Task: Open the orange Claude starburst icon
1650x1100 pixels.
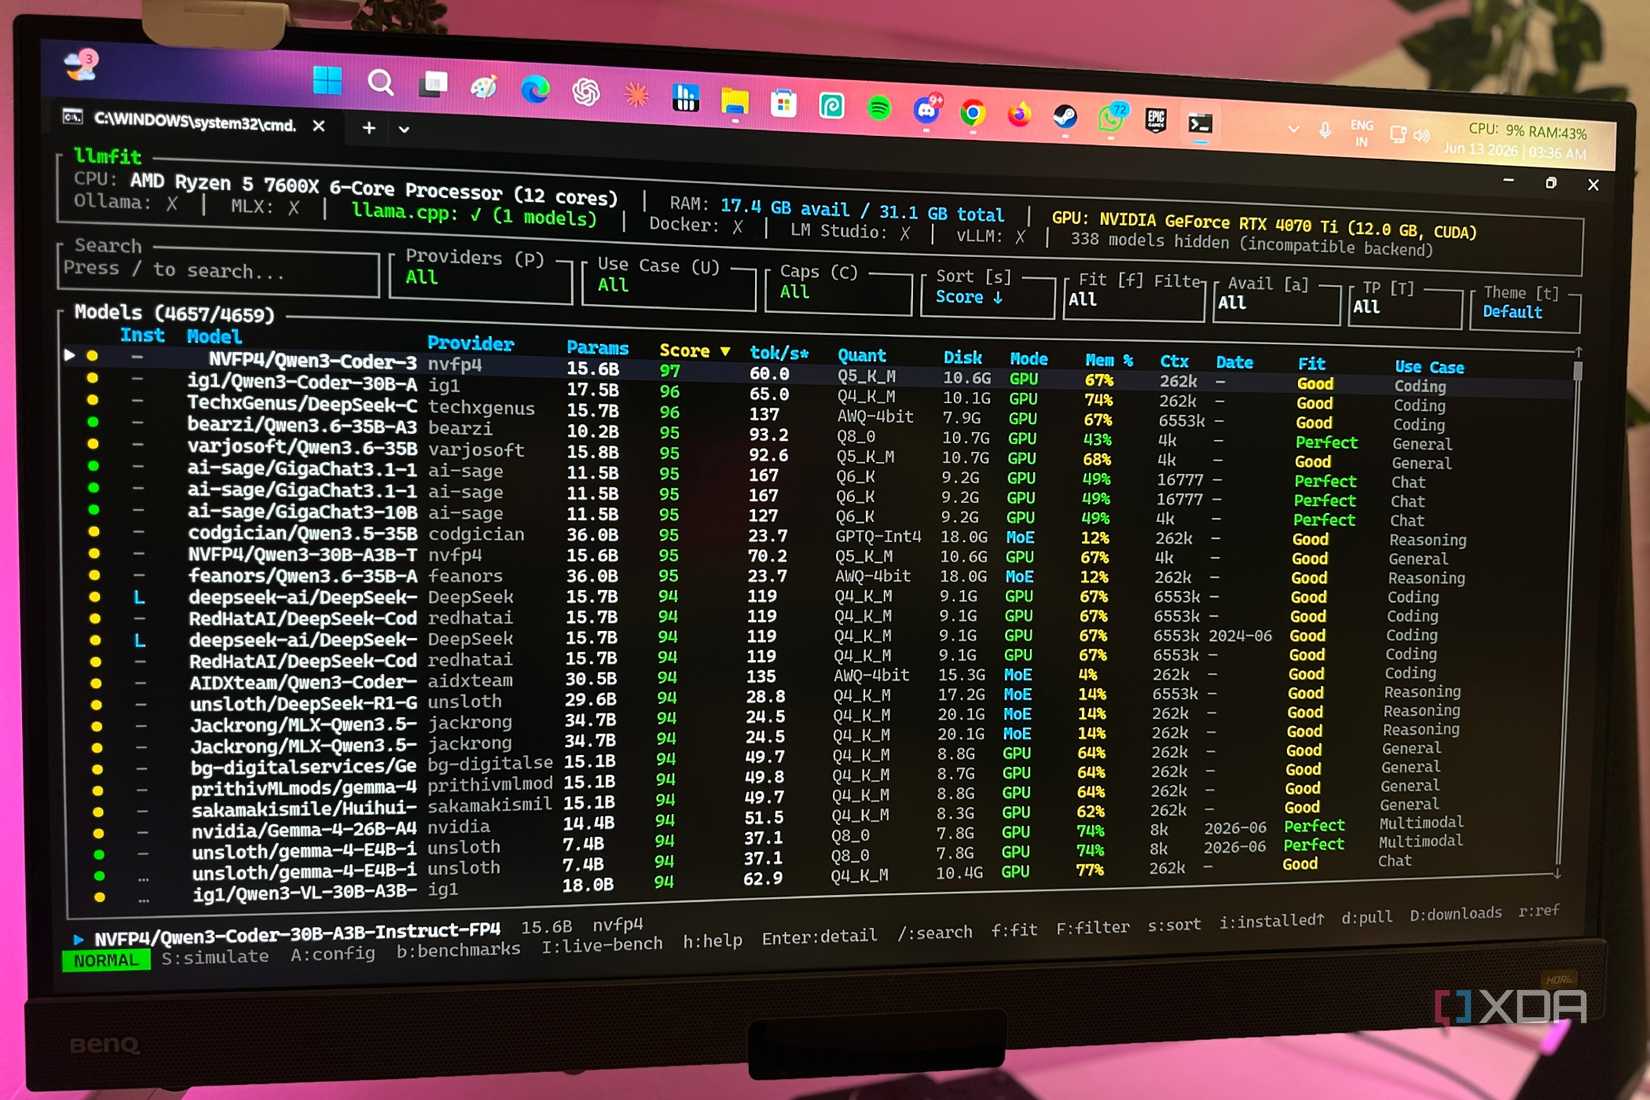Action: click(636, 95)
